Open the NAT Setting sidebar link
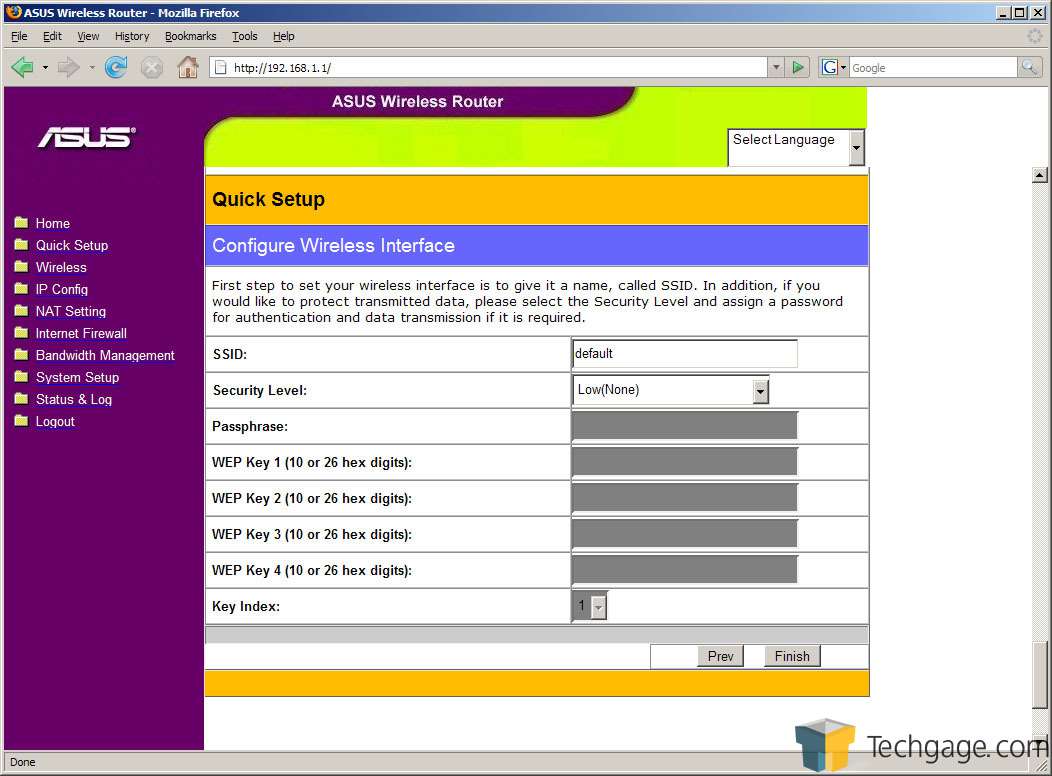 click(70, 311)
